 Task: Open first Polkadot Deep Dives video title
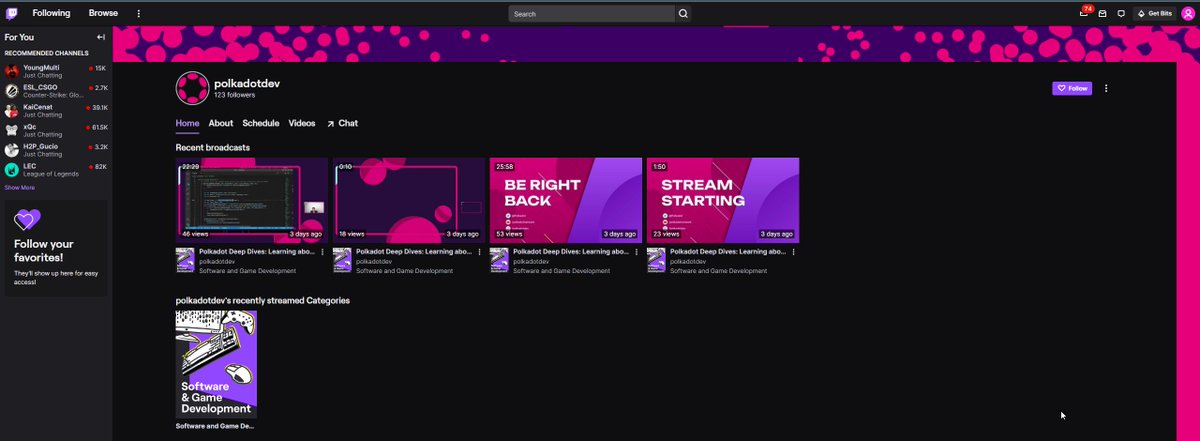coord(257,252)
